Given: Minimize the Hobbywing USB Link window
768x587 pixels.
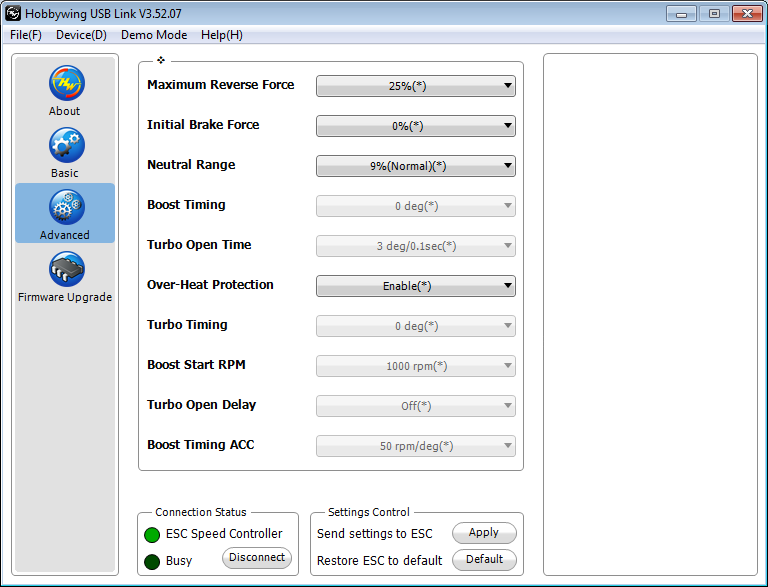Looking at the screenshot, I should click(681, 14).
